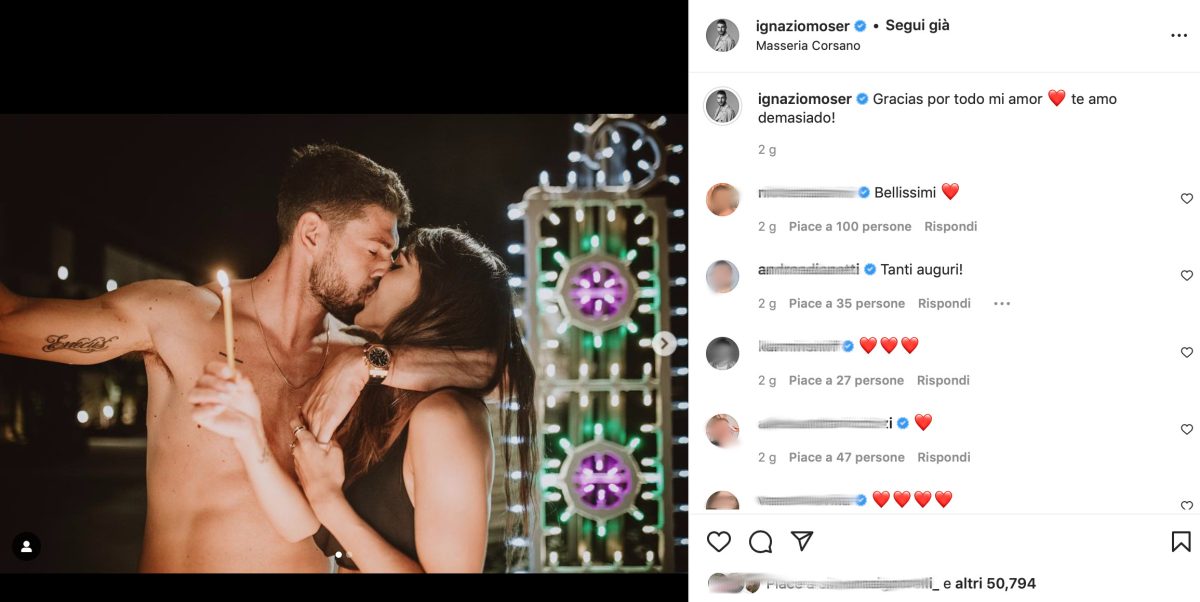This screenshot has height=602, width=1200.
Task: Click the "Segui già" following button
Action: (x=917, y=26)
